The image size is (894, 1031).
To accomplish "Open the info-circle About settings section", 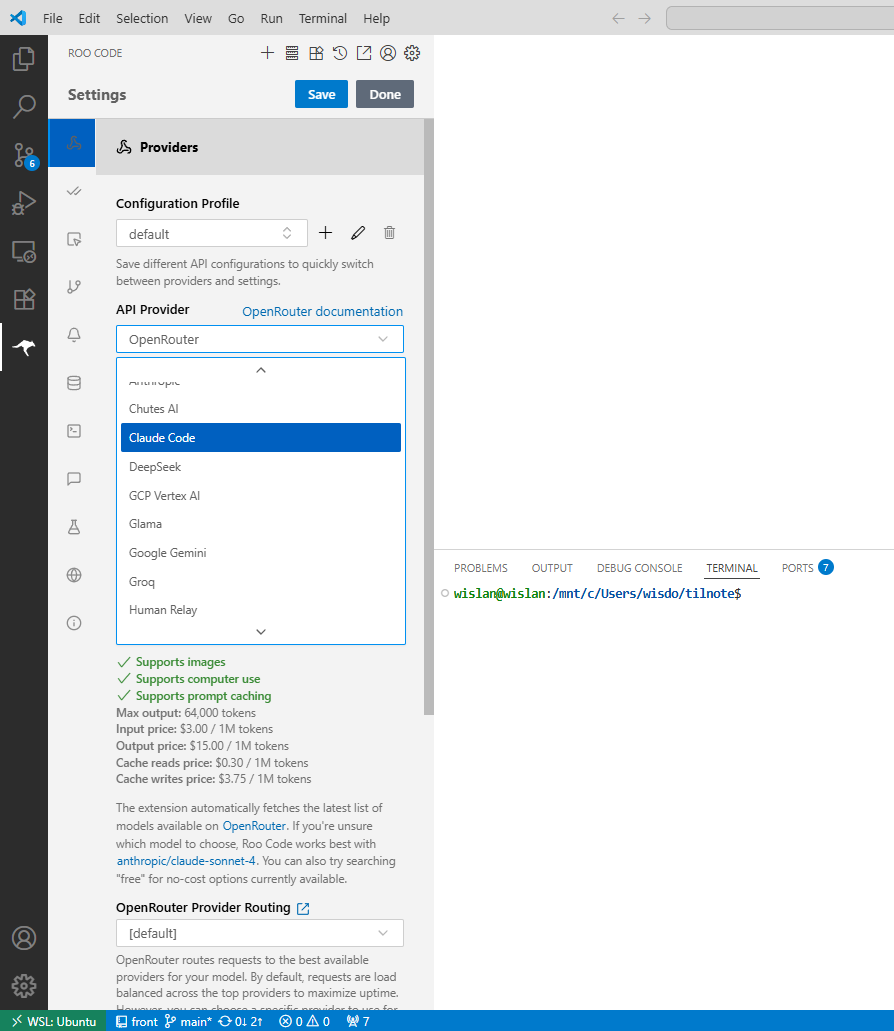I will (x=74, y=623).
